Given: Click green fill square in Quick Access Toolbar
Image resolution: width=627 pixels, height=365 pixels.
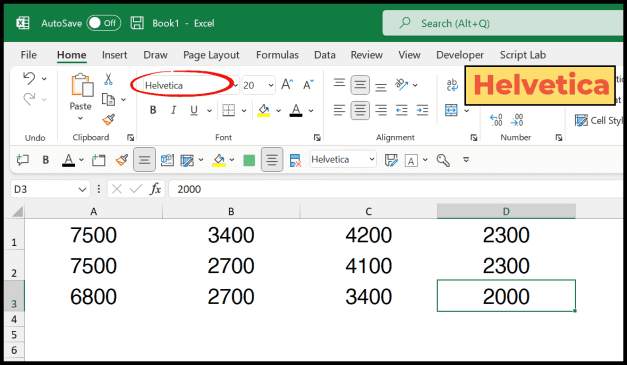Looking at the screenshot, I should 249,160.
